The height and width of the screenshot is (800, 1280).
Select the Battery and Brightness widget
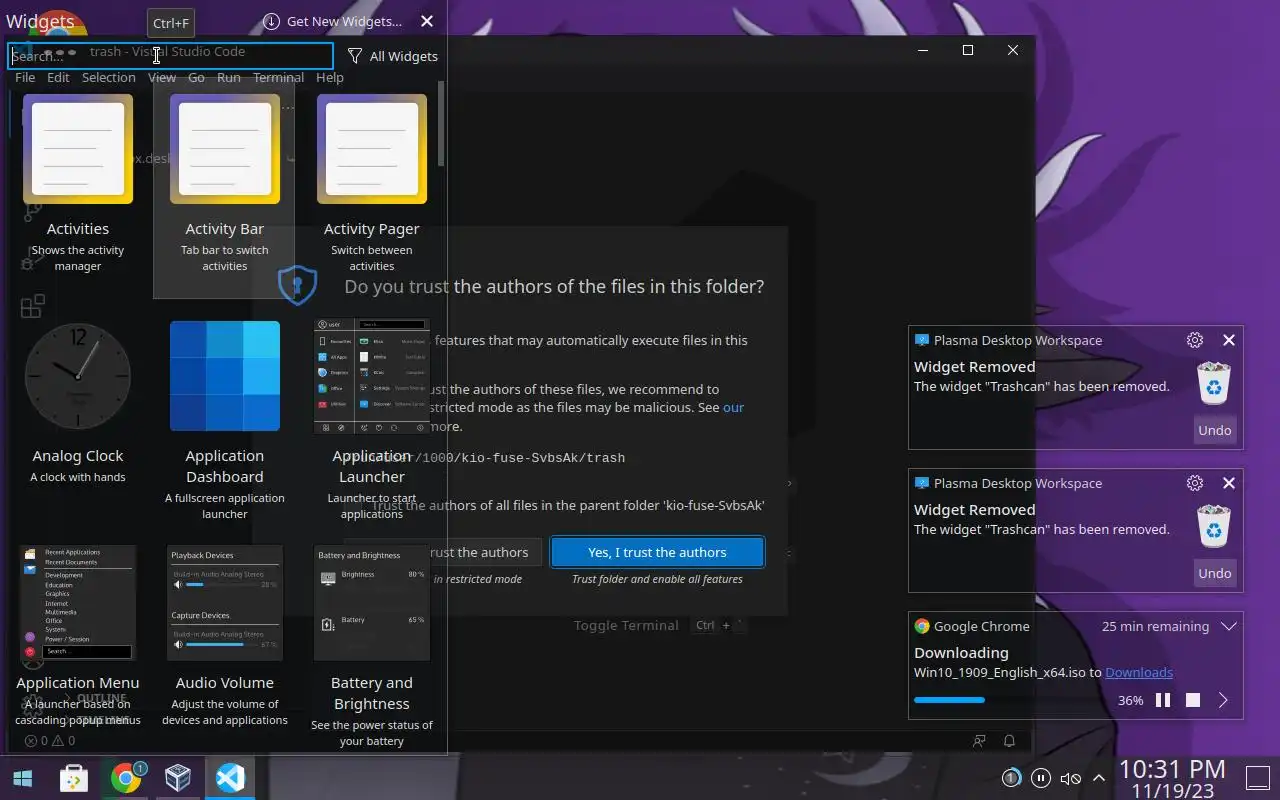click(372, 645)
